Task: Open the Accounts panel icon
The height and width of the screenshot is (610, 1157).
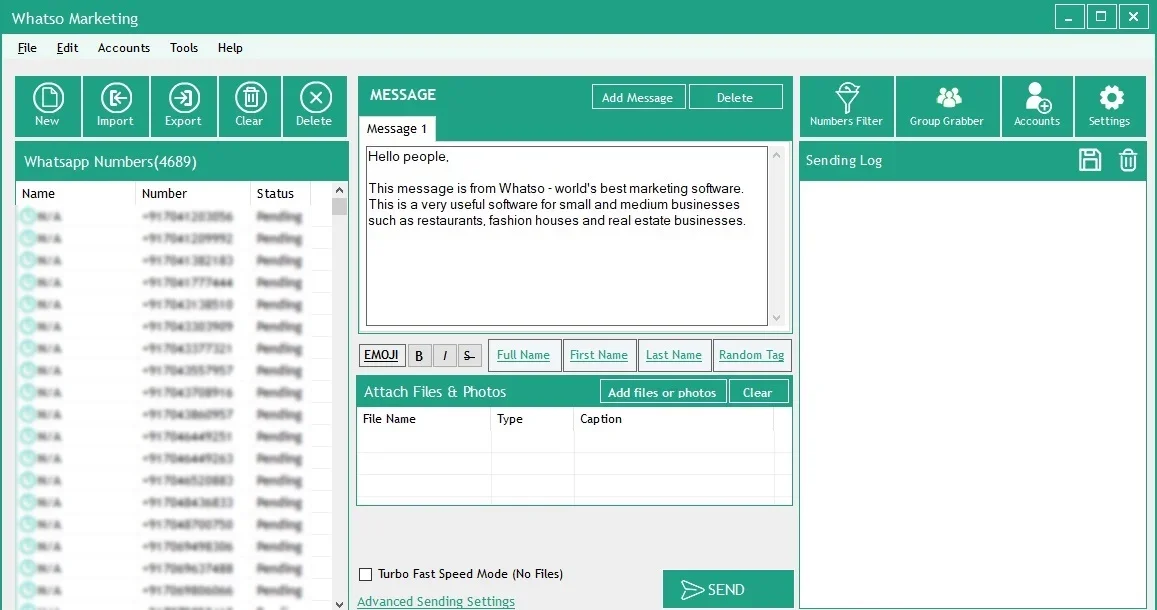Action: pos(1037,106)
